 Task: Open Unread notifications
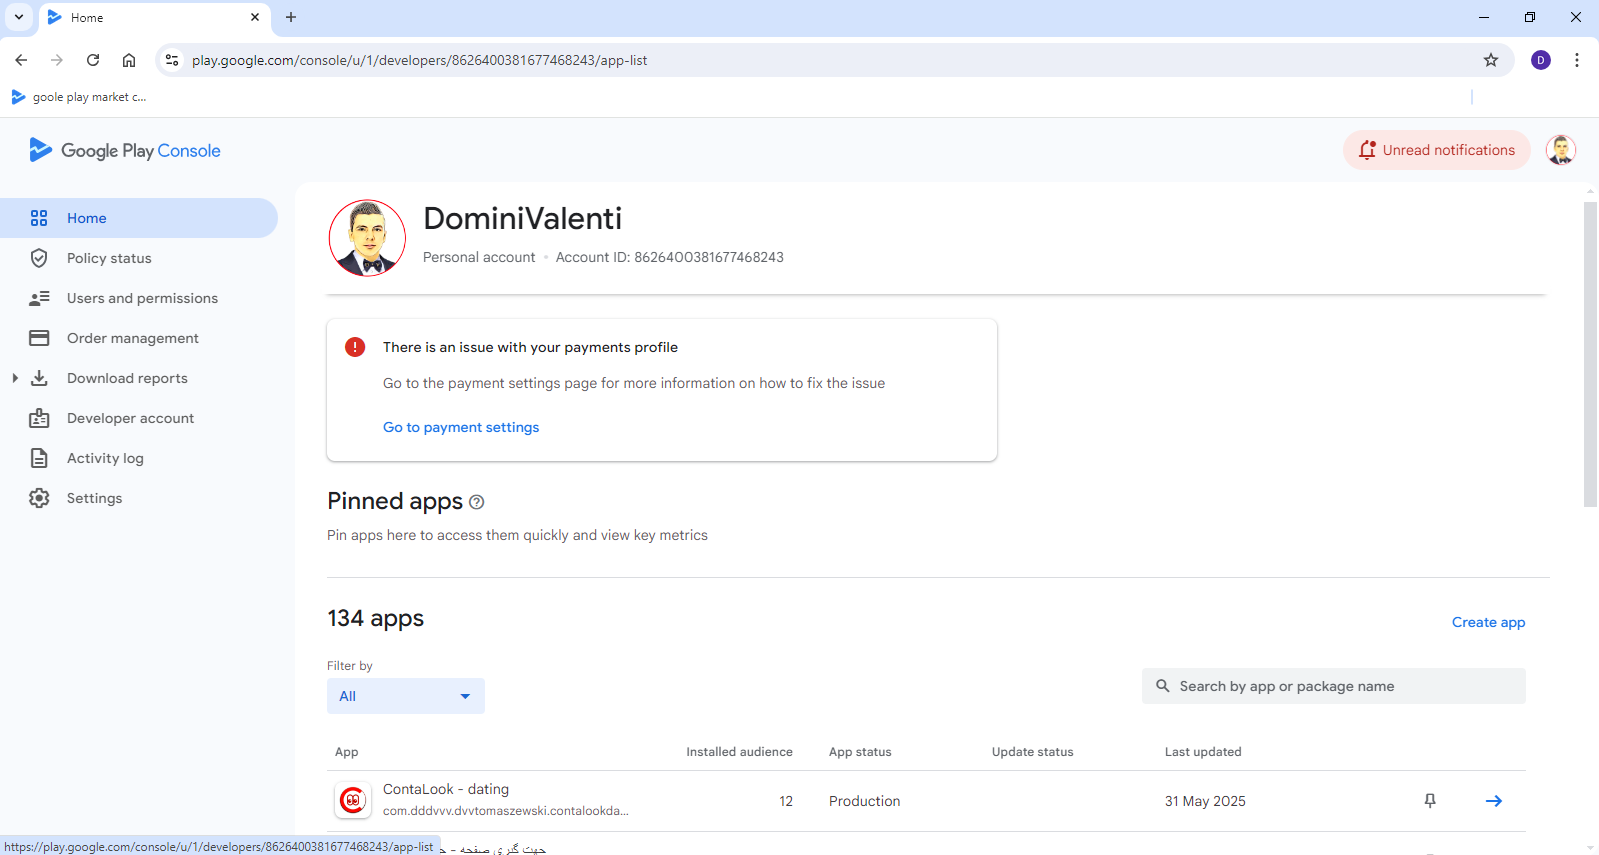coord(1436,150)
